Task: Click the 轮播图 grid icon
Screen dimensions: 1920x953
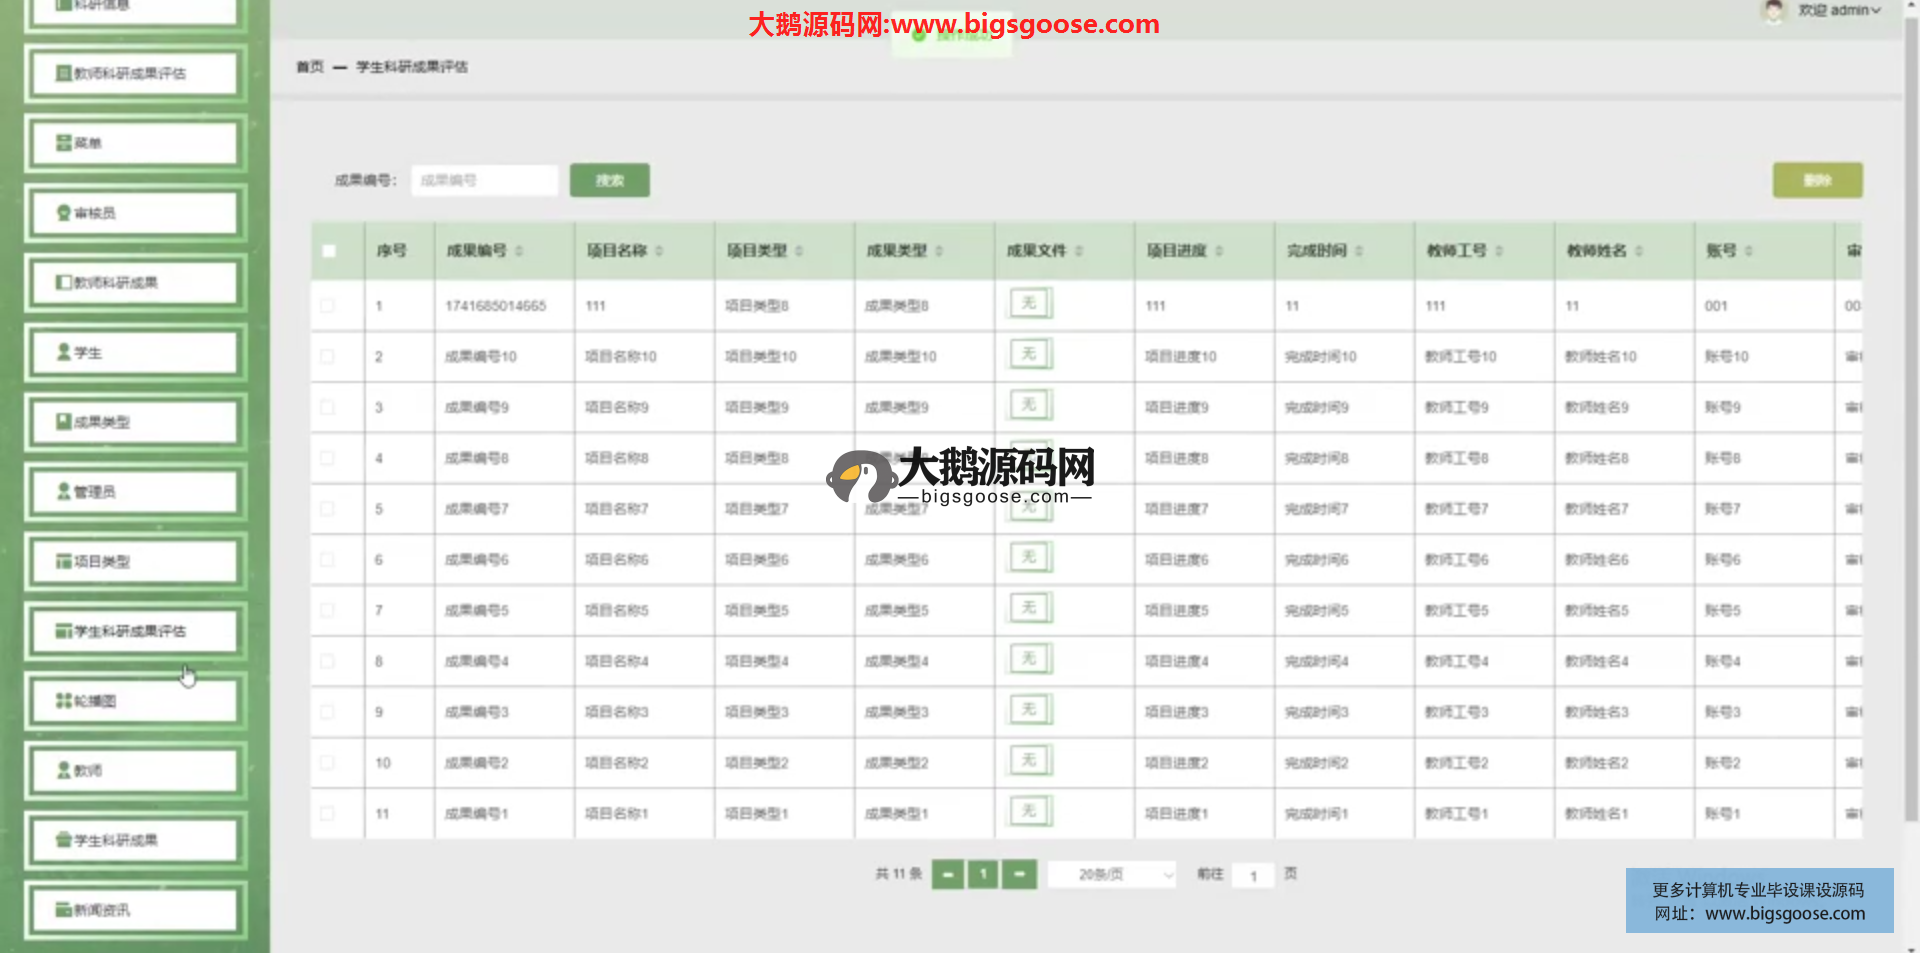Action: (x=64, y=701)
